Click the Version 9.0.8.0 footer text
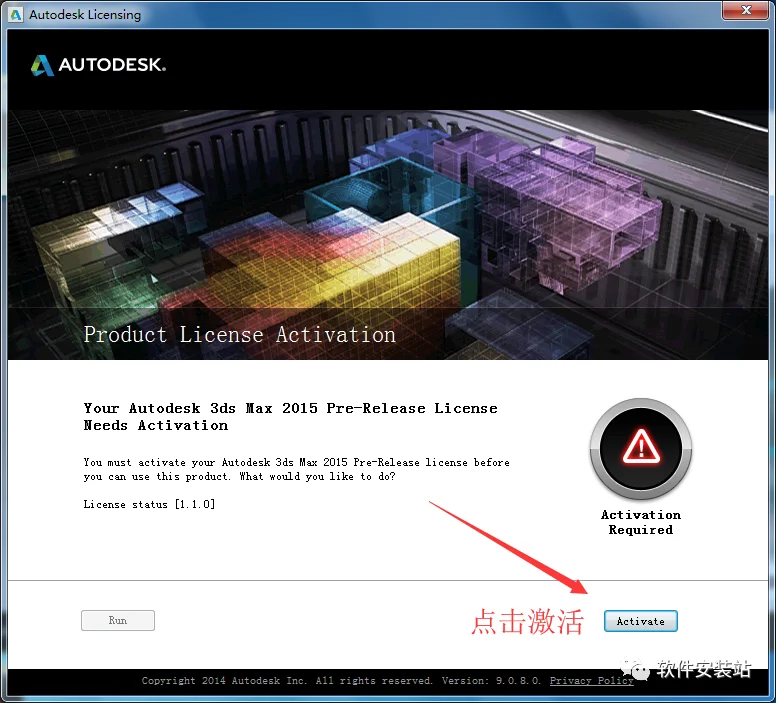The height and width of the screenshot is (703, 776). click(491, 681)
